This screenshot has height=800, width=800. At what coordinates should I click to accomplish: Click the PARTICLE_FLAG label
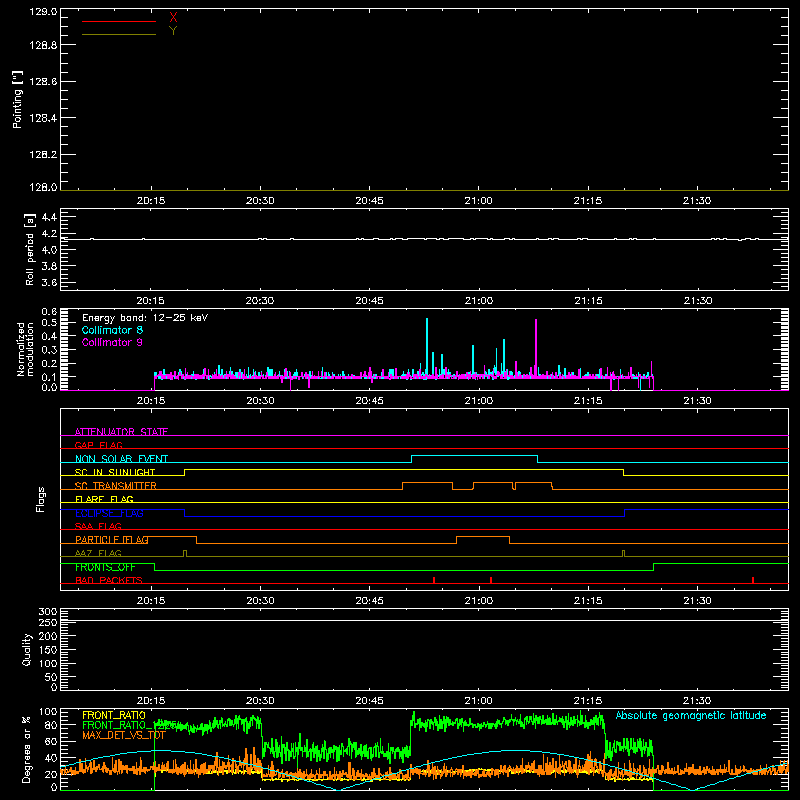point(112,540)
